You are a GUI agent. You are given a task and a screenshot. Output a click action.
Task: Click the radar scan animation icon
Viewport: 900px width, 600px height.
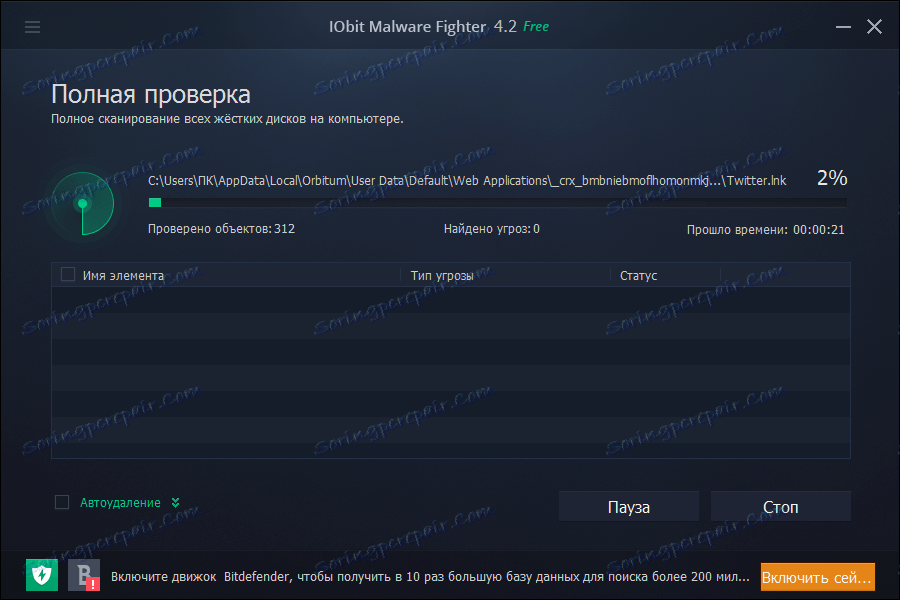pyautogui.click(x=83, y=204)
